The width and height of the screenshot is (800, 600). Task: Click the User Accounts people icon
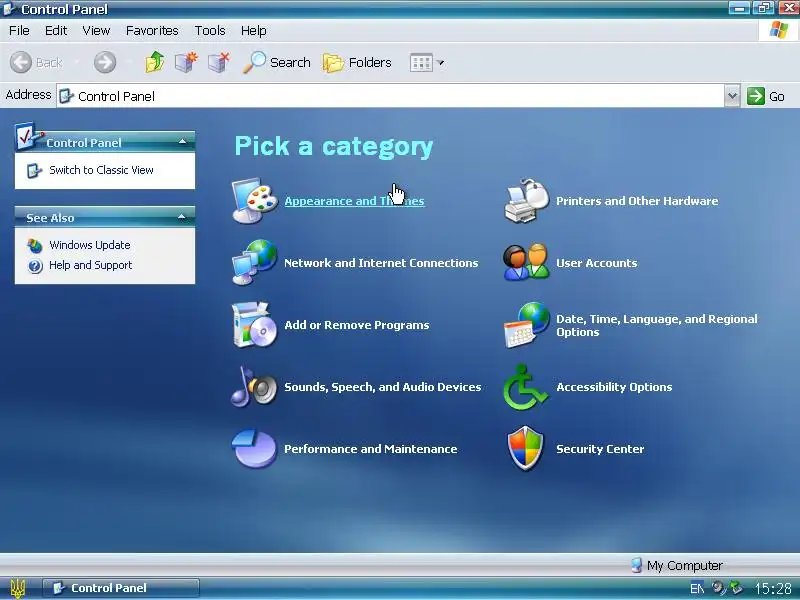[526, 262]
